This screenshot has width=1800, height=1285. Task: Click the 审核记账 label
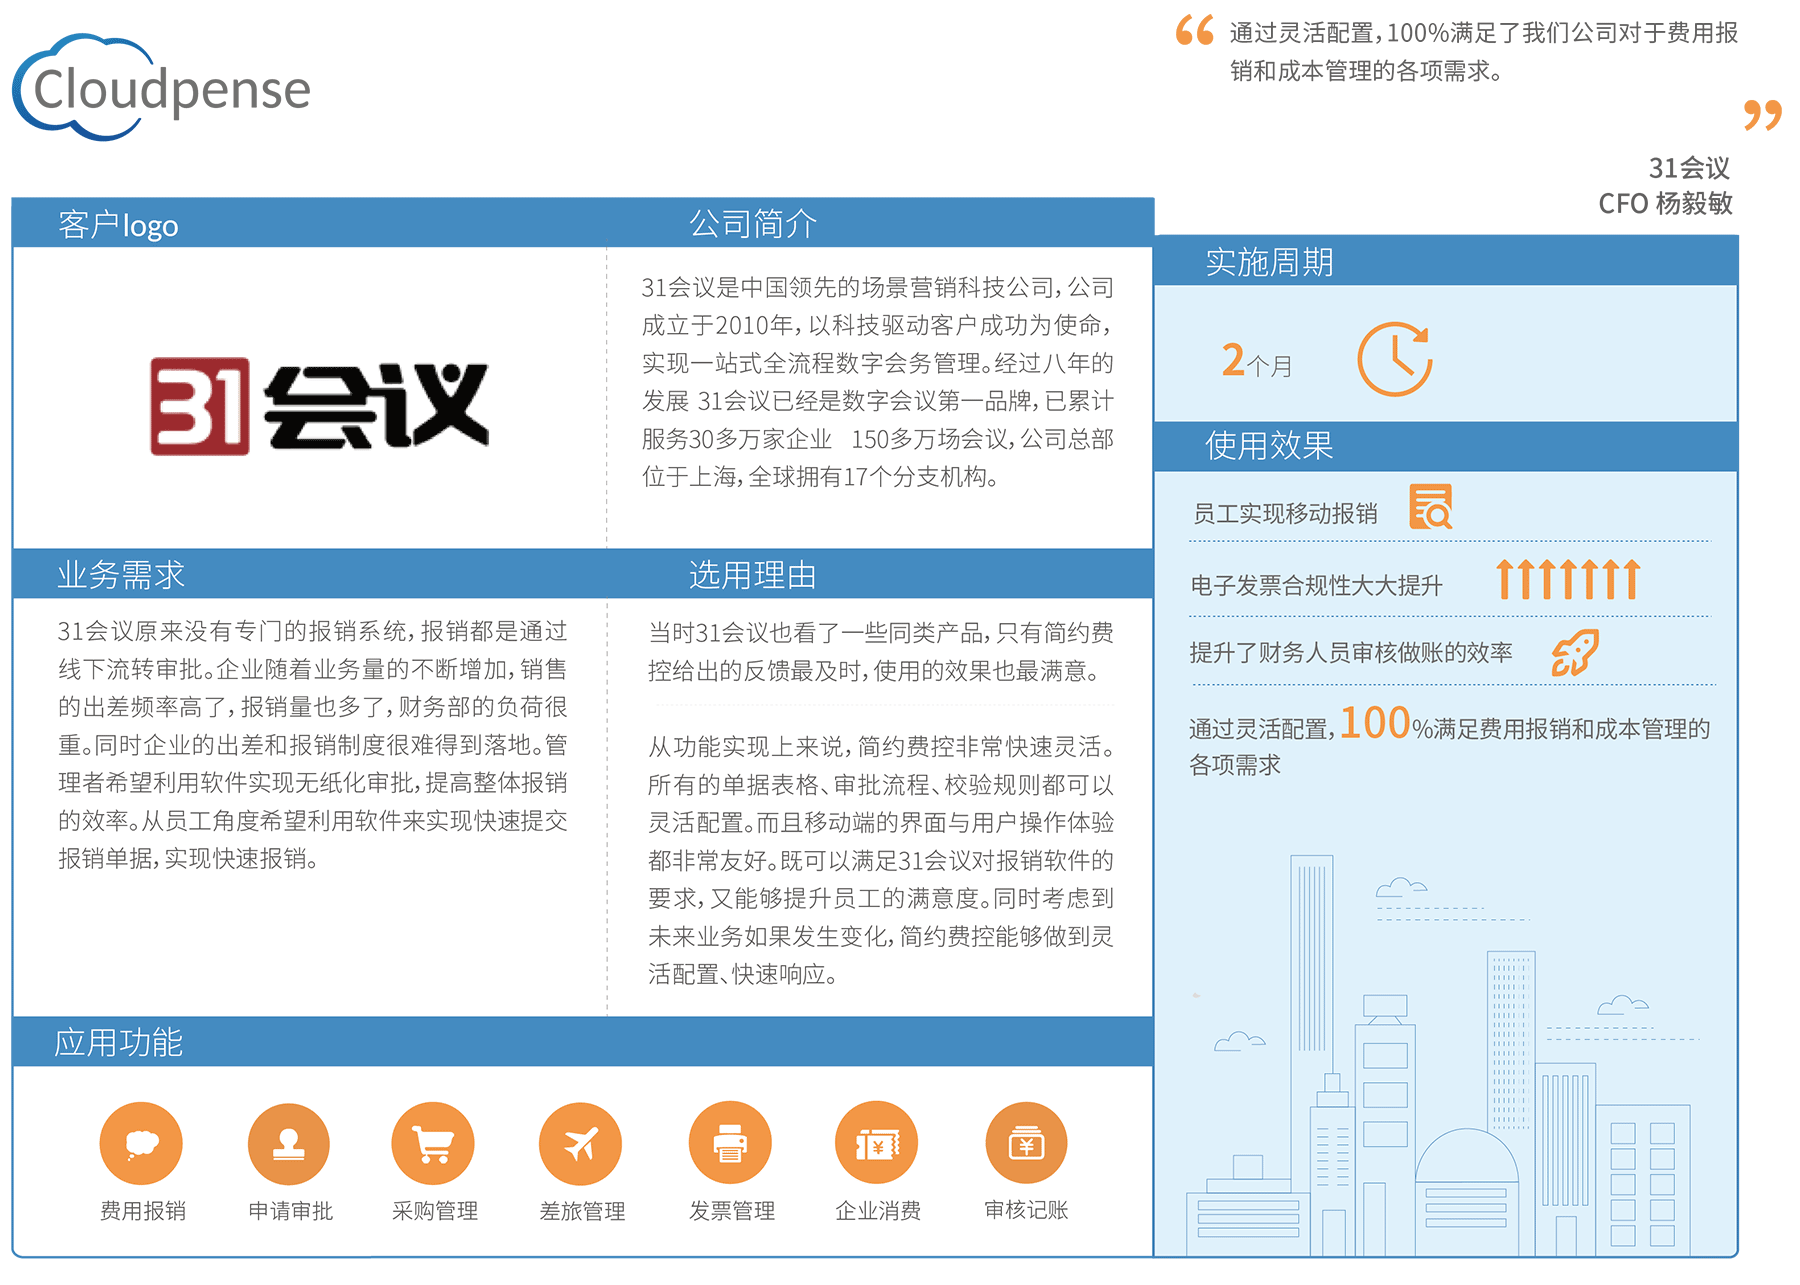pyautogui.click(x=1026, y=1210)
